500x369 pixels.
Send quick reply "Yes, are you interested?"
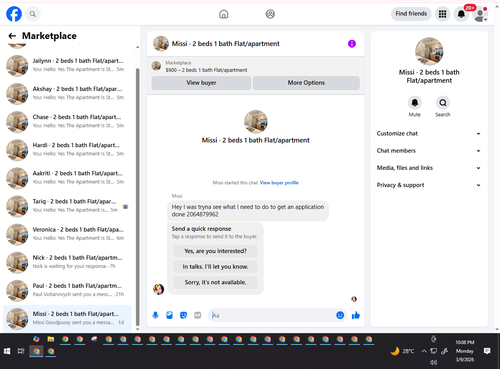click(215, 251)
